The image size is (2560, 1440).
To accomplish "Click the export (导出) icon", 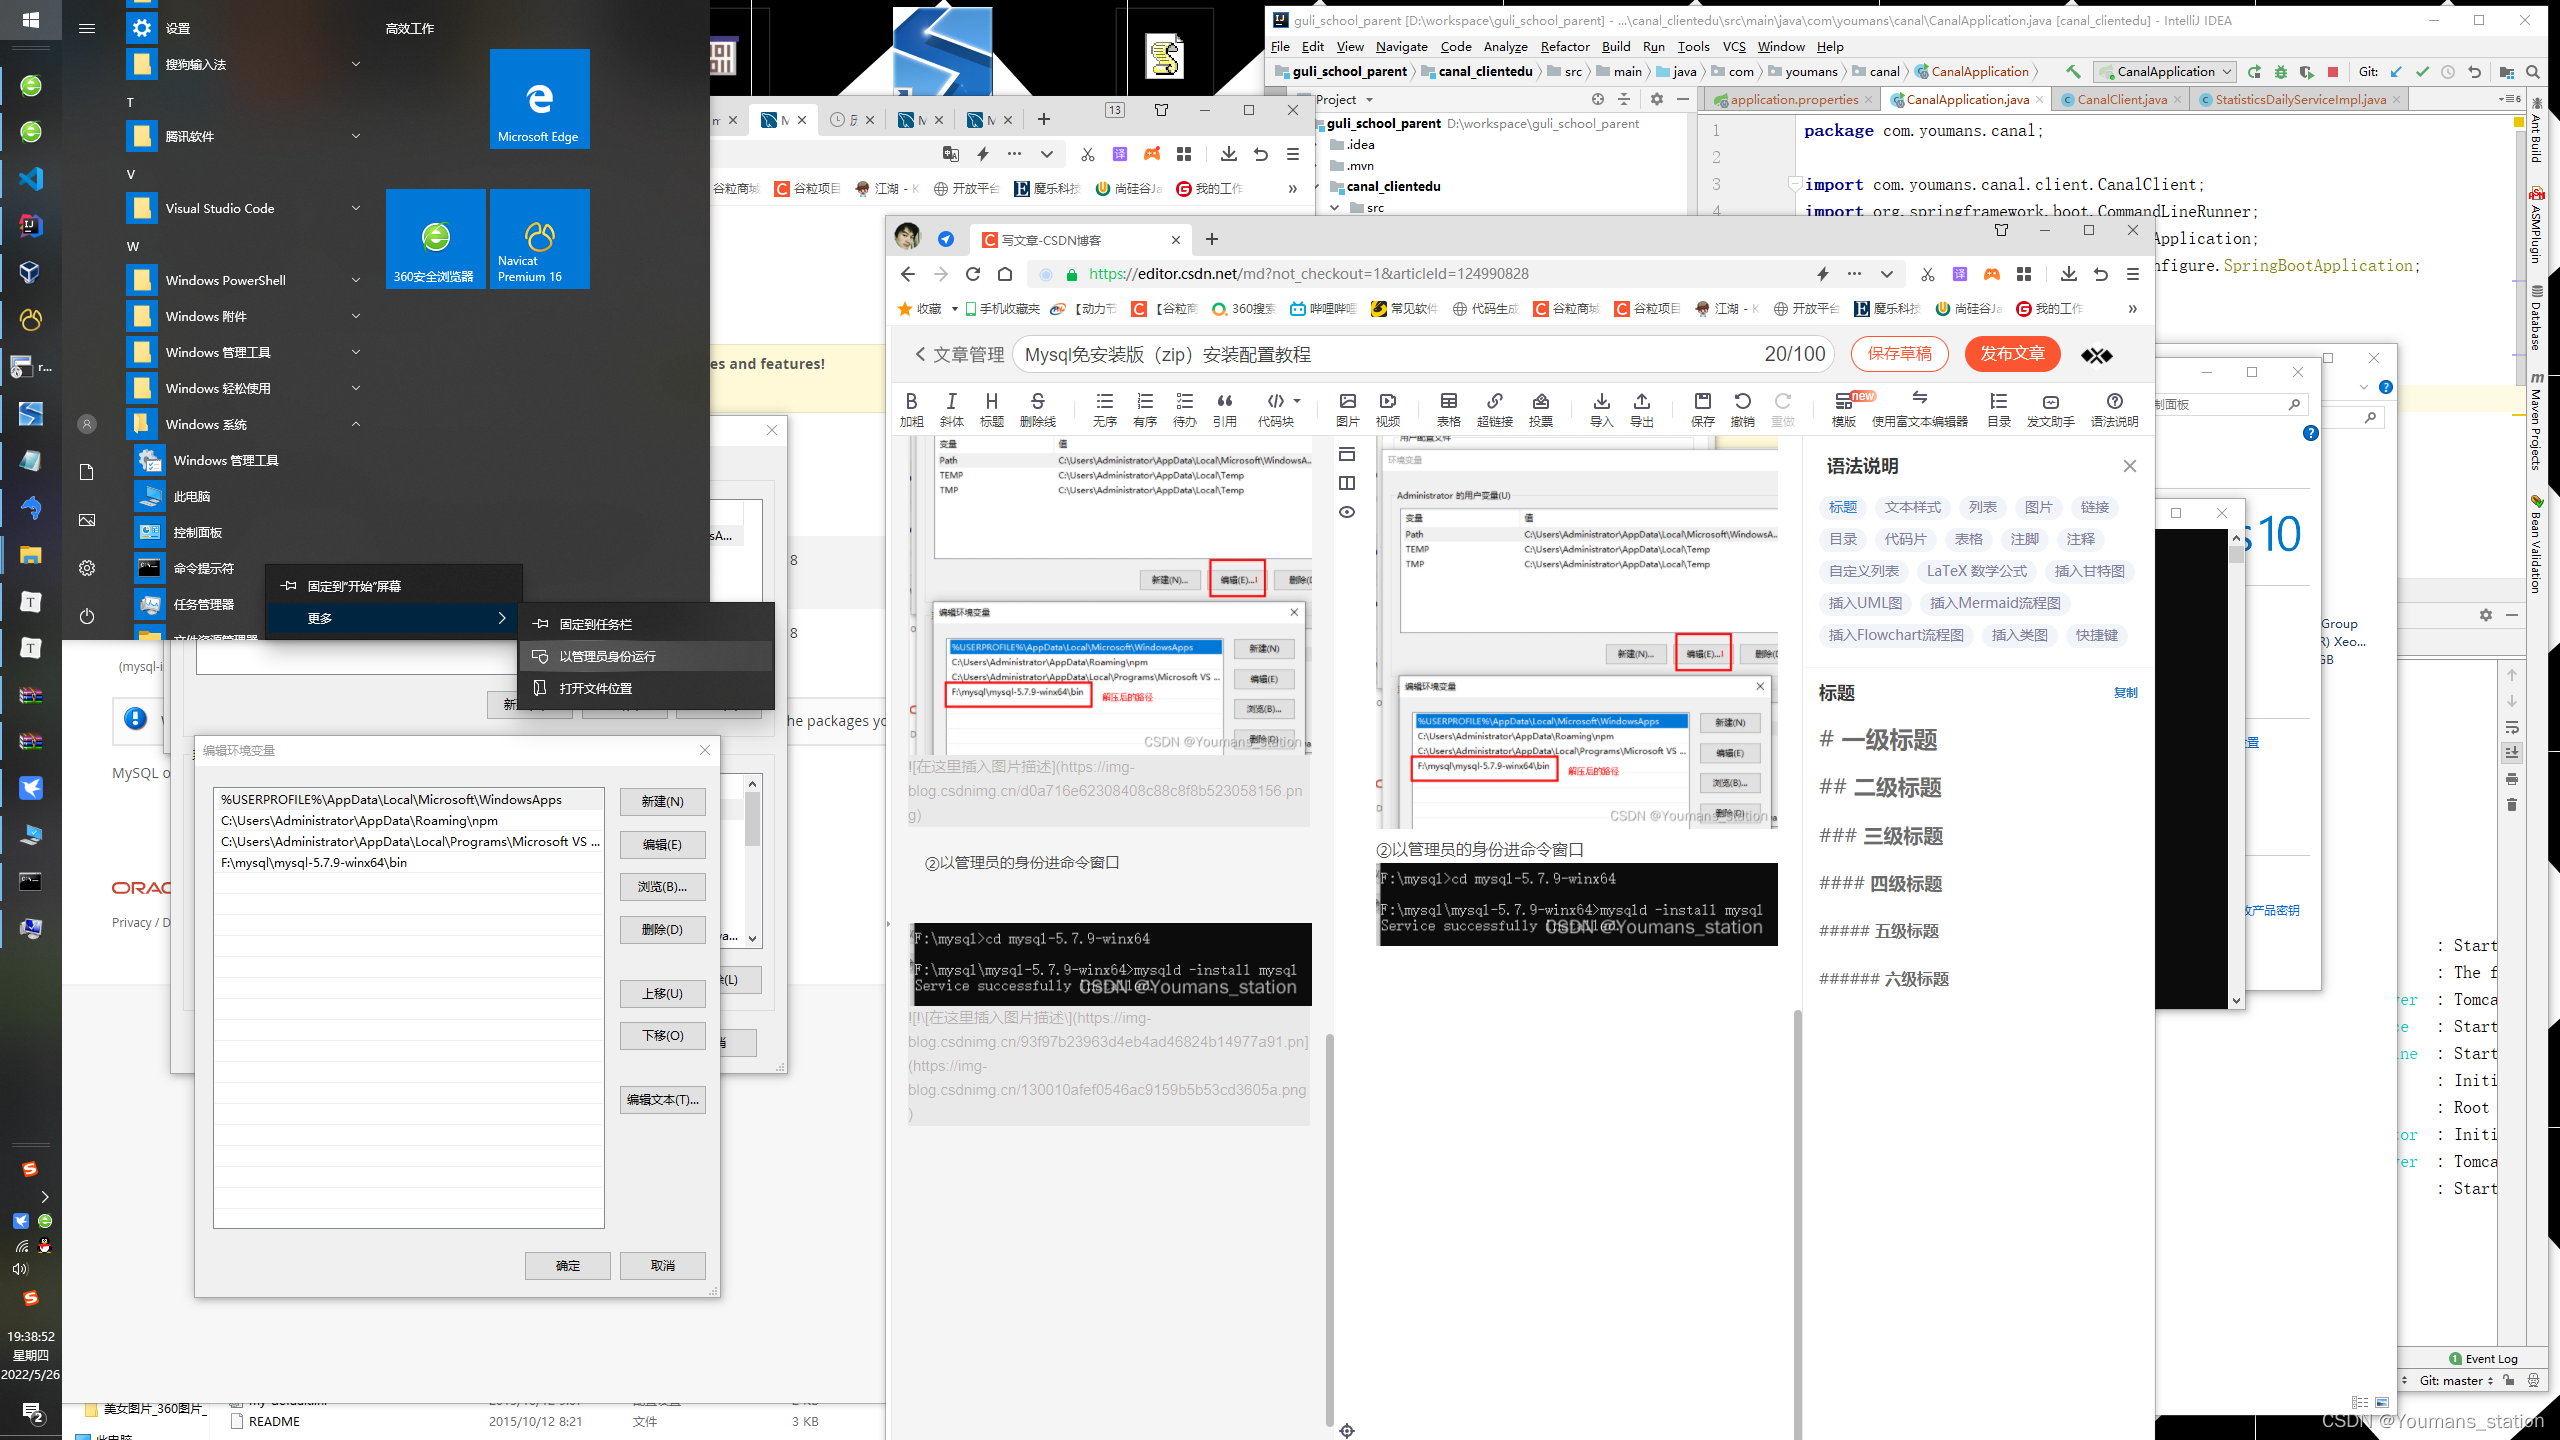I will click(x=1641, y=409).
